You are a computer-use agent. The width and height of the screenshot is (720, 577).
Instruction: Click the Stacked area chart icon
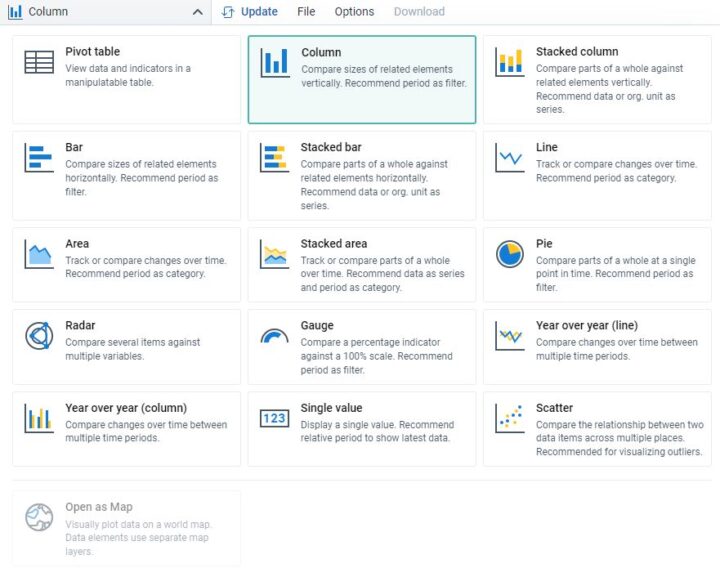[x=274, y=254]
